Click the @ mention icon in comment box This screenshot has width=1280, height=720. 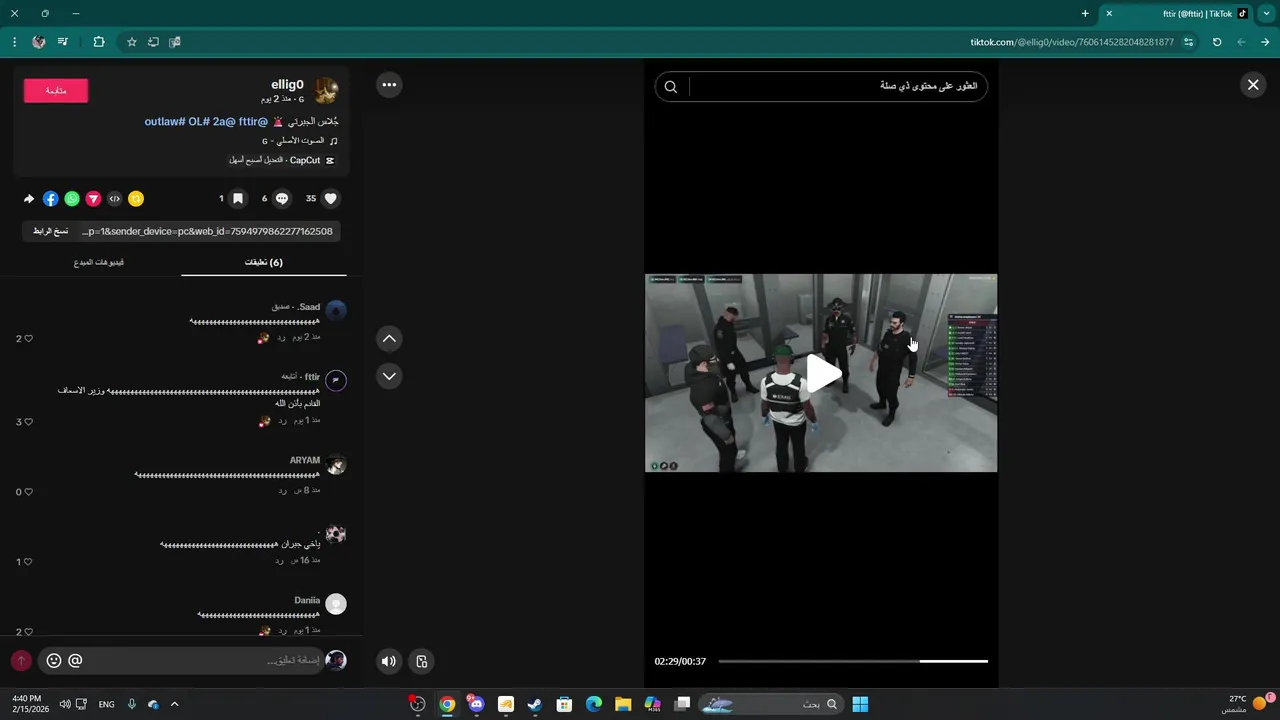pos(75,661)
